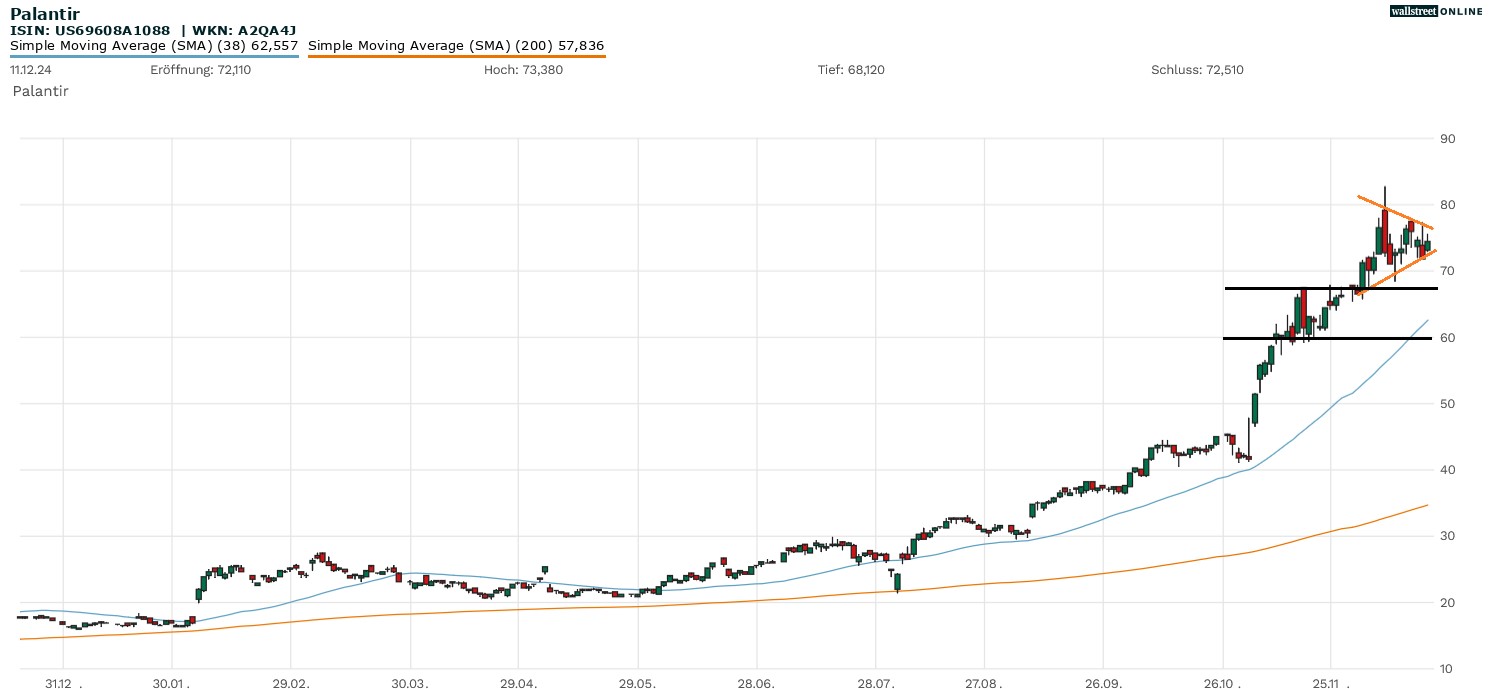Screen dimensions: 1490x689
Task: Toggle the SMA (200) legend entry
Action: coord(456,45)
